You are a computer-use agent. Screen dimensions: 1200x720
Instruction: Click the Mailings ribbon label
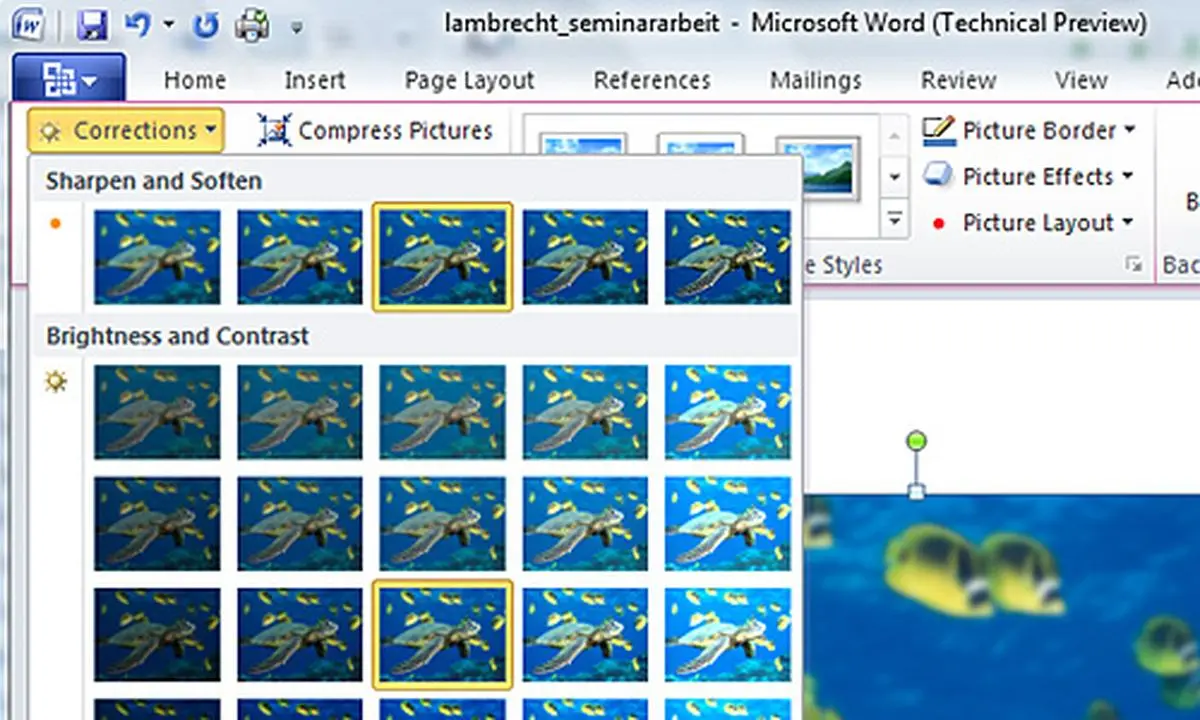(815, 80)
